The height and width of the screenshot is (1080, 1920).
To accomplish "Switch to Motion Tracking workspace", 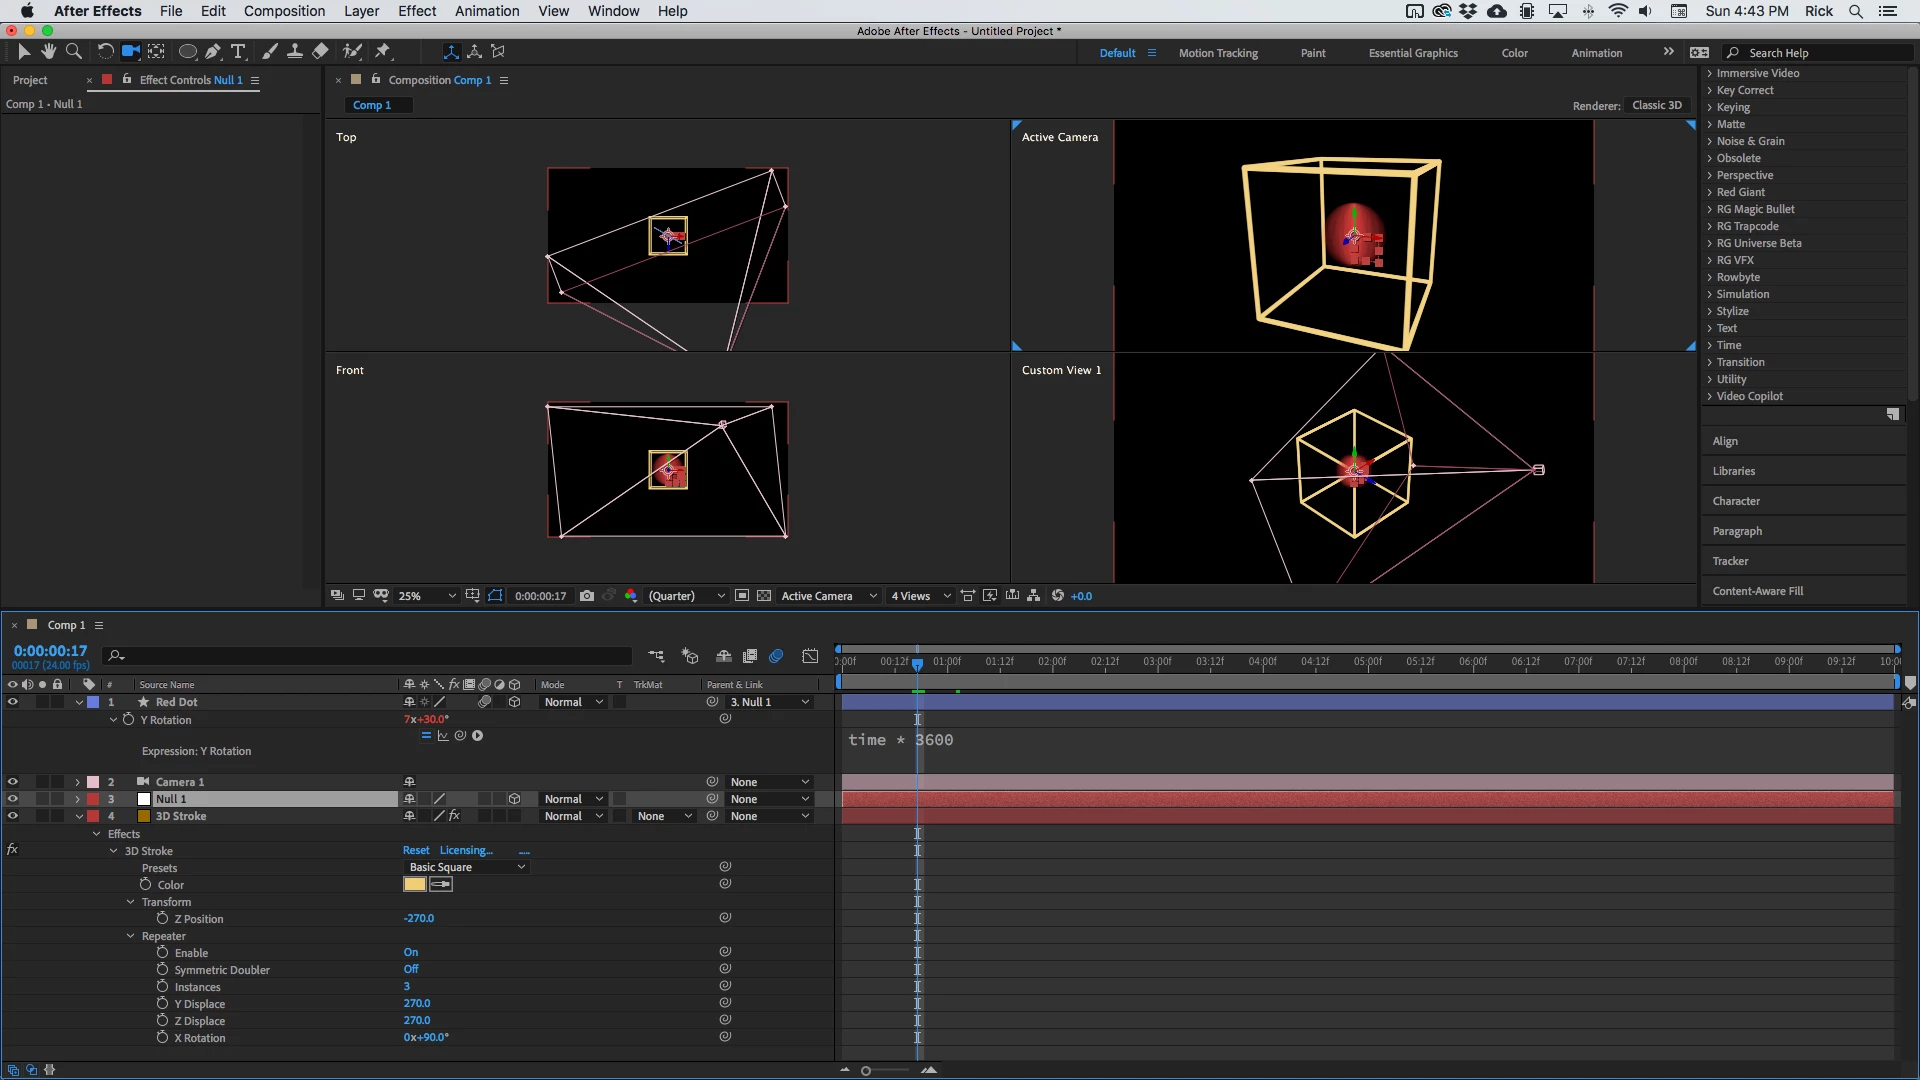I will pos(1217,53).
